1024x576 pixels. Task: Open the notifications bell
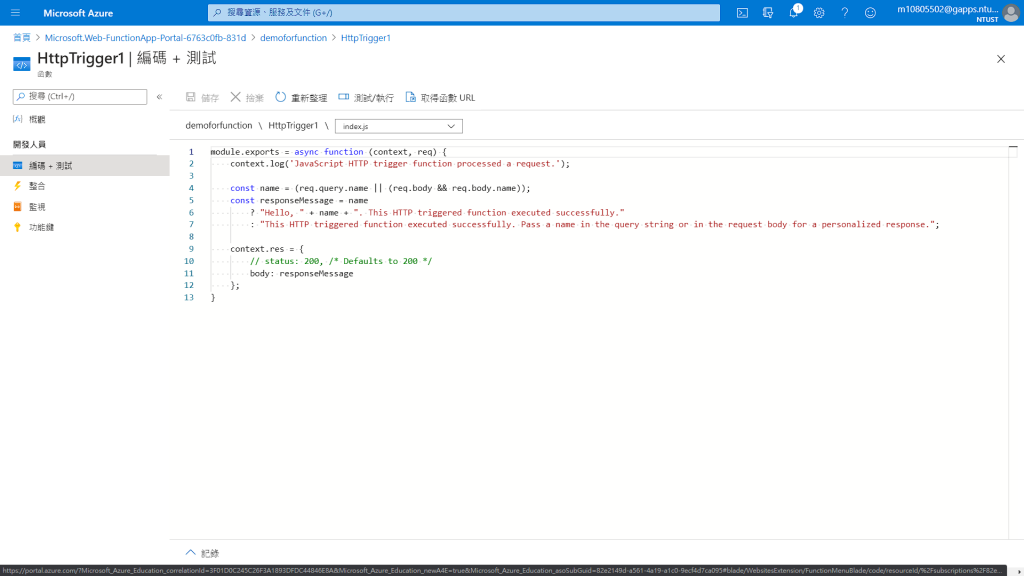tap(793, 12)
